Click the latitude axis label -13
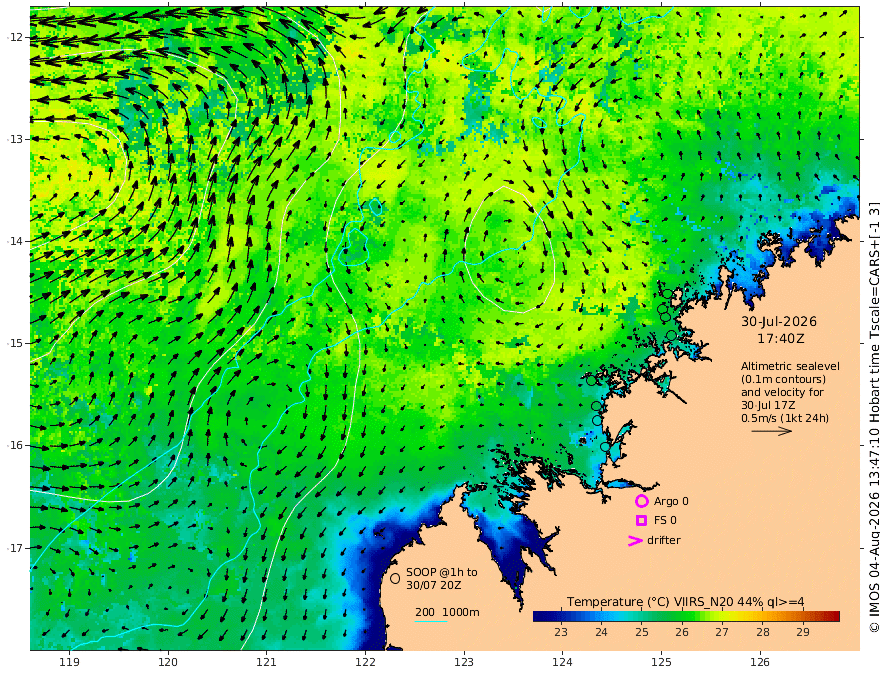The image size is (880, 680). pyautogui.click(x=15, y=139)
